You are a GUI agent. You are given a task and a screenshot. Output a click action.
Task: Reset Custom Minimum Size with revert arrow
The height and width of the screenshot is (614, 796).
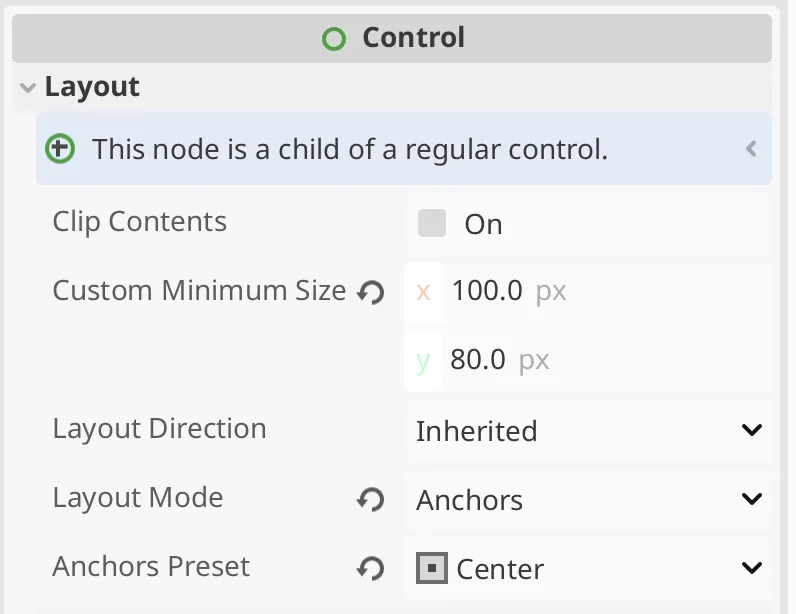[371, 293]
